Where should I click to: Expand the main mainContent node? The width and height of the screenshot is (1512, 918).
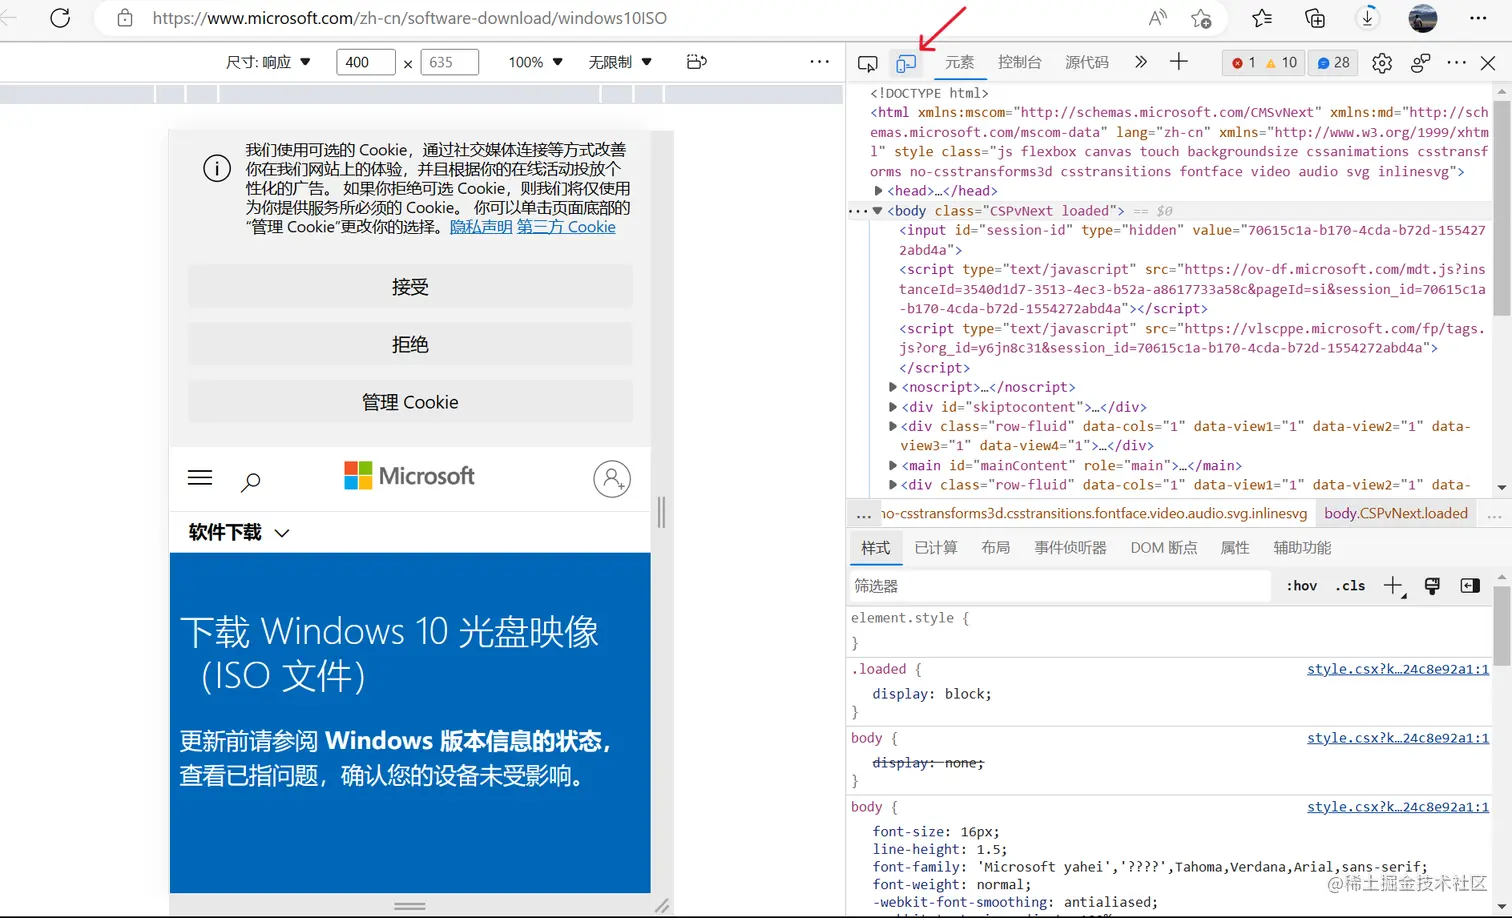click(892, 465)
